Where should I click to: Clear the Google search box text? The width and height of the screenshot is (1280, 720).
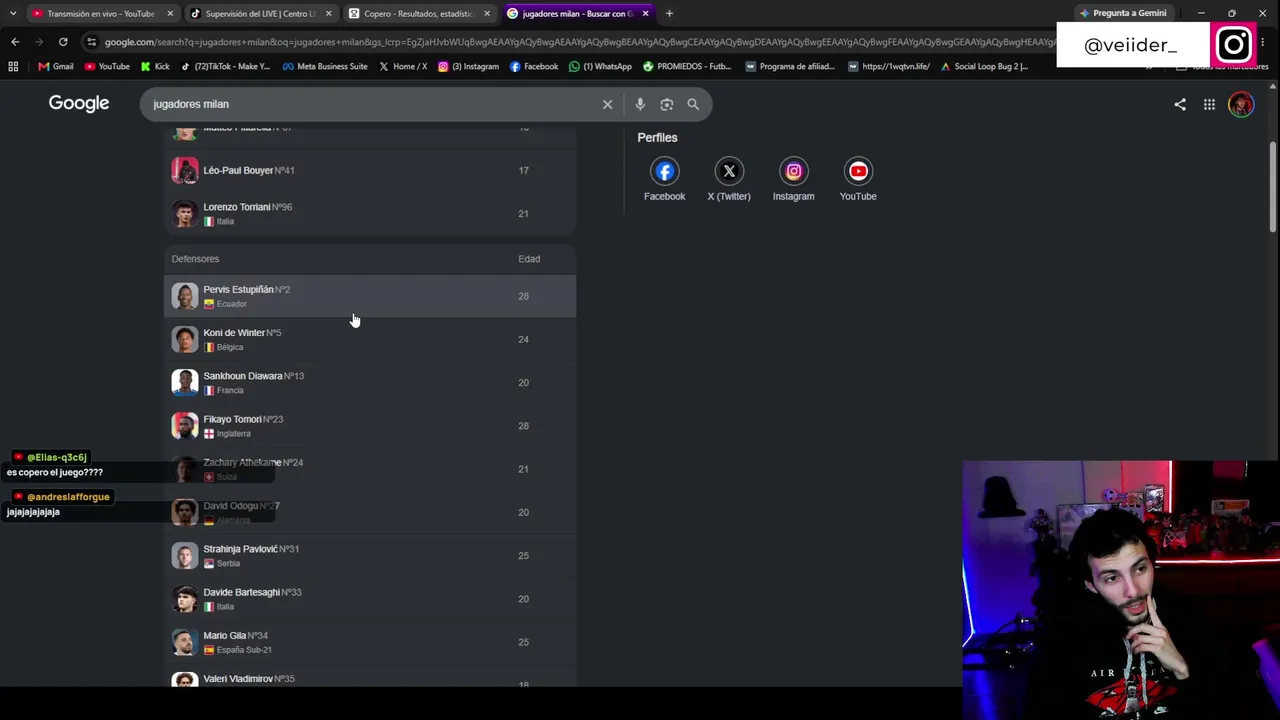click(x=607, y=104)
